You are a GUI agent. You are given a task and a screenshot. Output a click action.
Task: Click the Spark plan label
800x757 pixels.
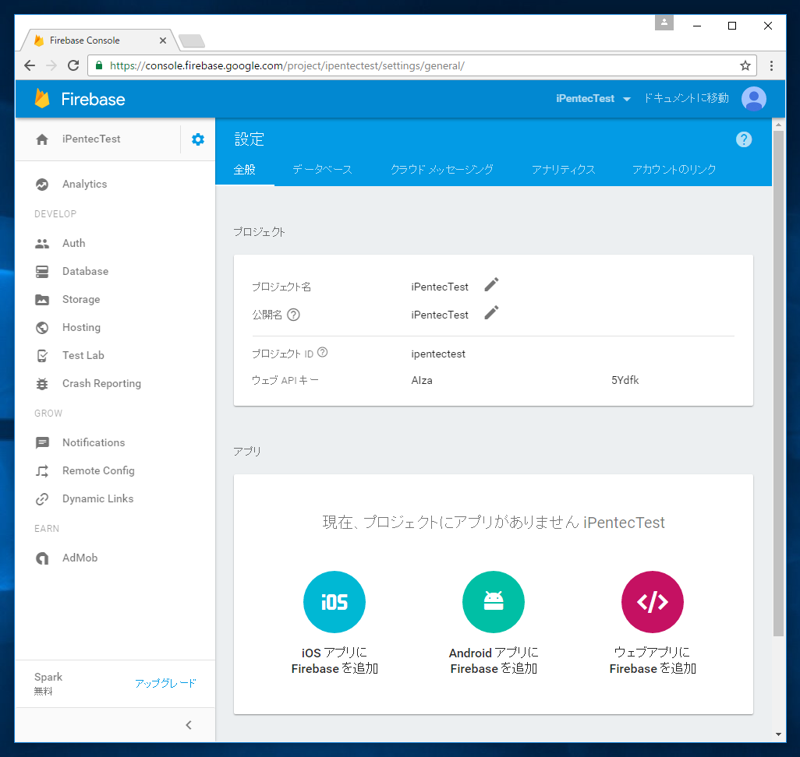pos(48,677)
